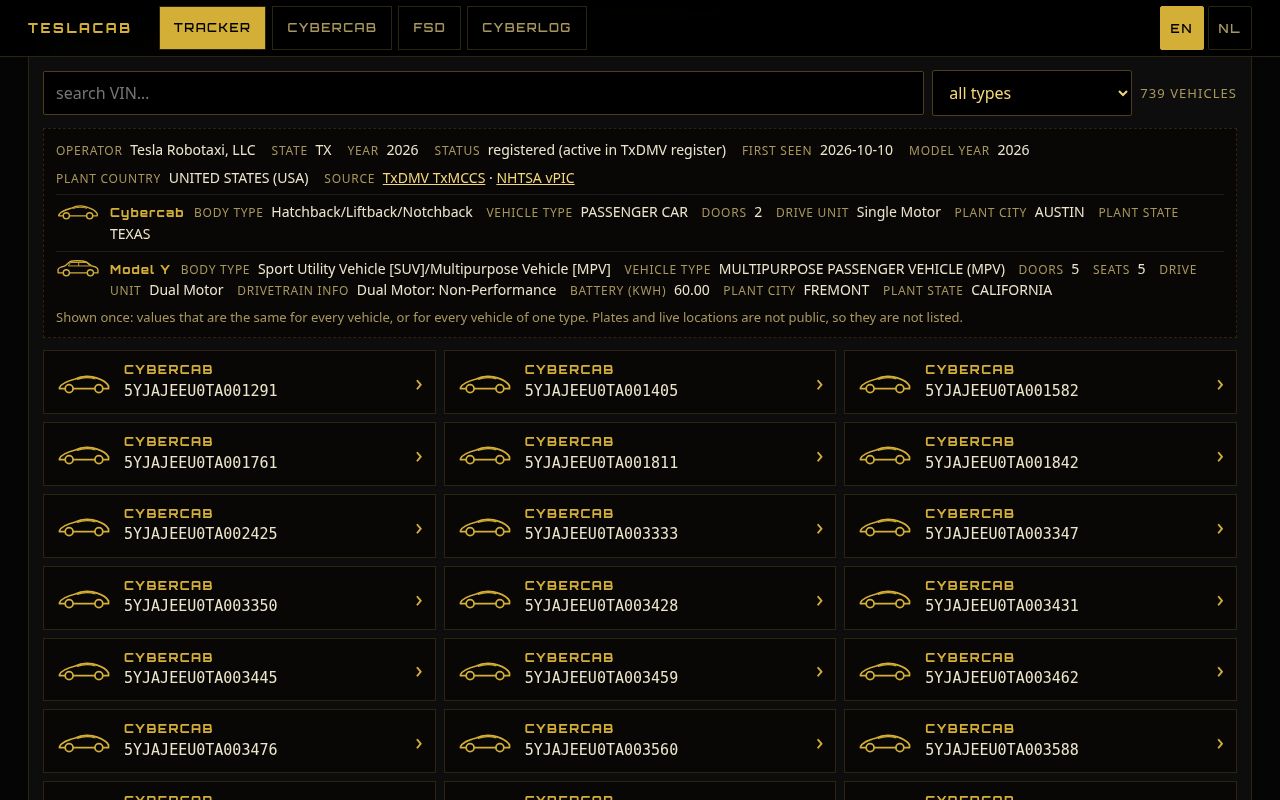Follow the TxDMV TxMCCS source link
Screen dimensions: 1280x800
tap(434, 178)
